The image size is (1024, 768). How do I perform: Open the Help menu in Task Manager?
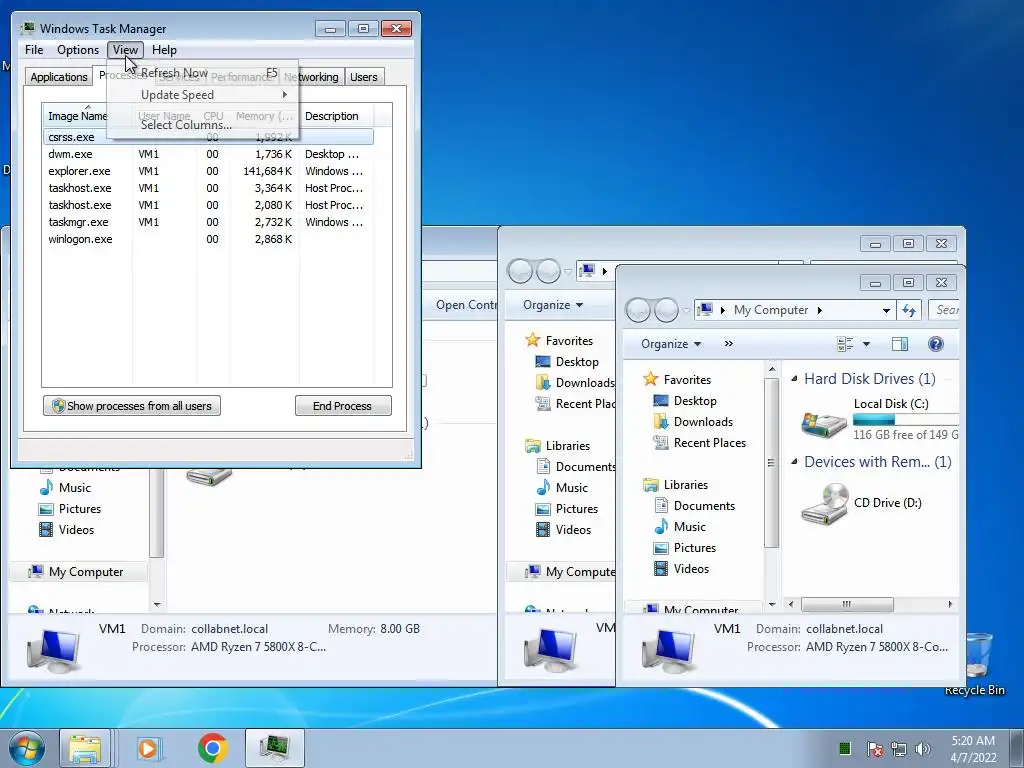pyautogui.click(x=164, y=50)
